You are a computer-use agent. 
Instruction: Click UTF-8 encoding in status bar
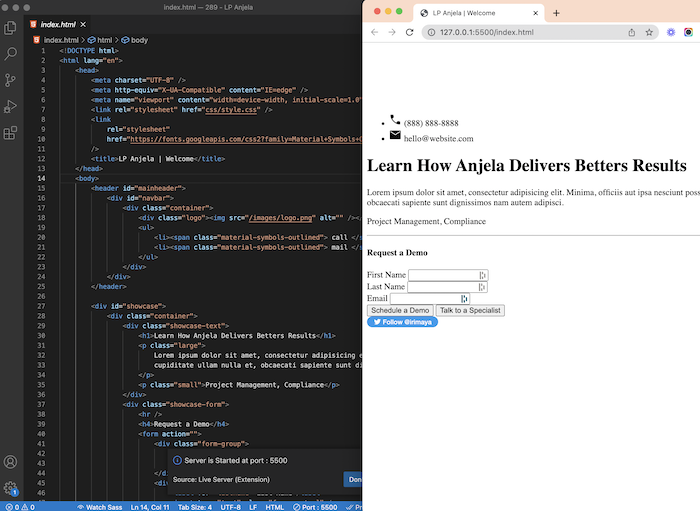230,507
